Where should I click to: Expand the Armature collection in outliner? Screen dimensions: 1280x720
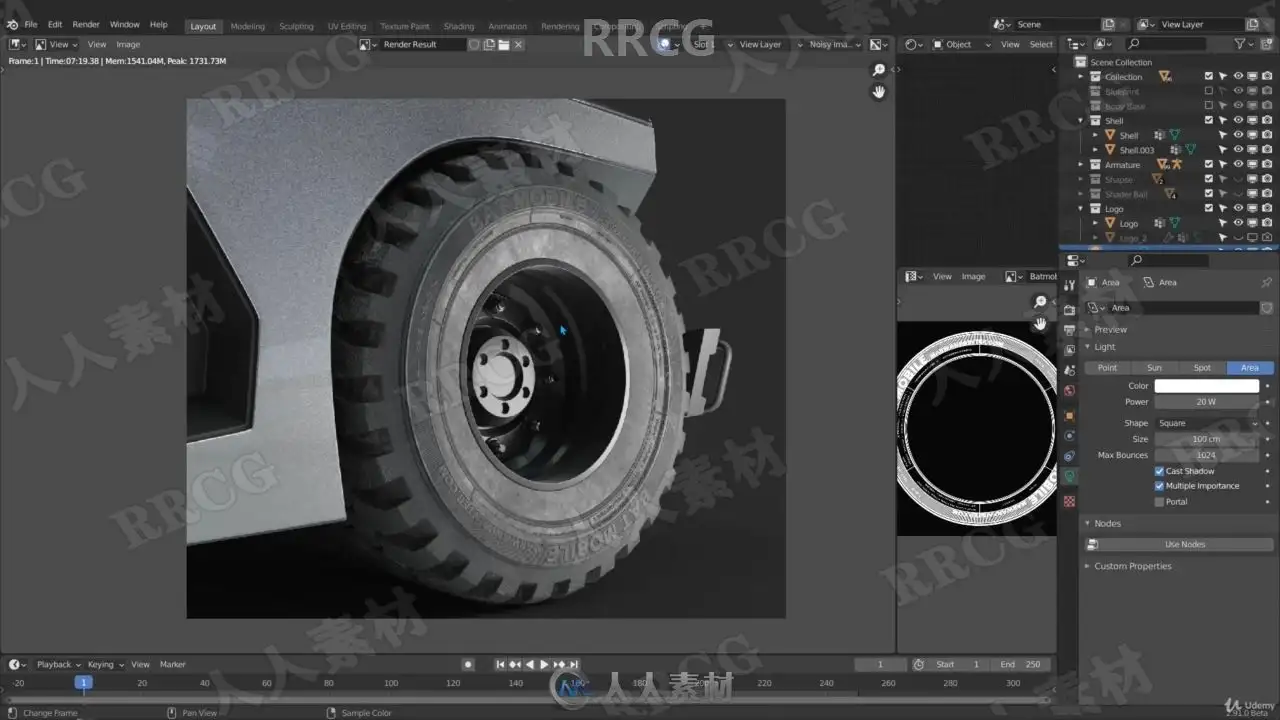point(1081,165)
